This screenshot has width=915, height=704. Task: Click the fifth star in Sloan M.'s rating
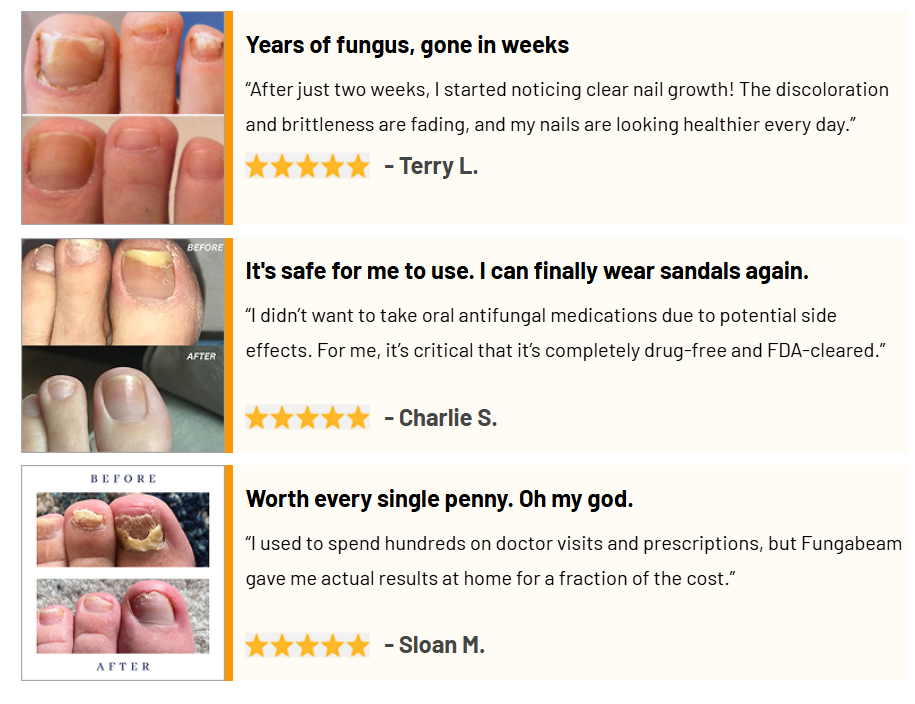(x=358, y=645)
